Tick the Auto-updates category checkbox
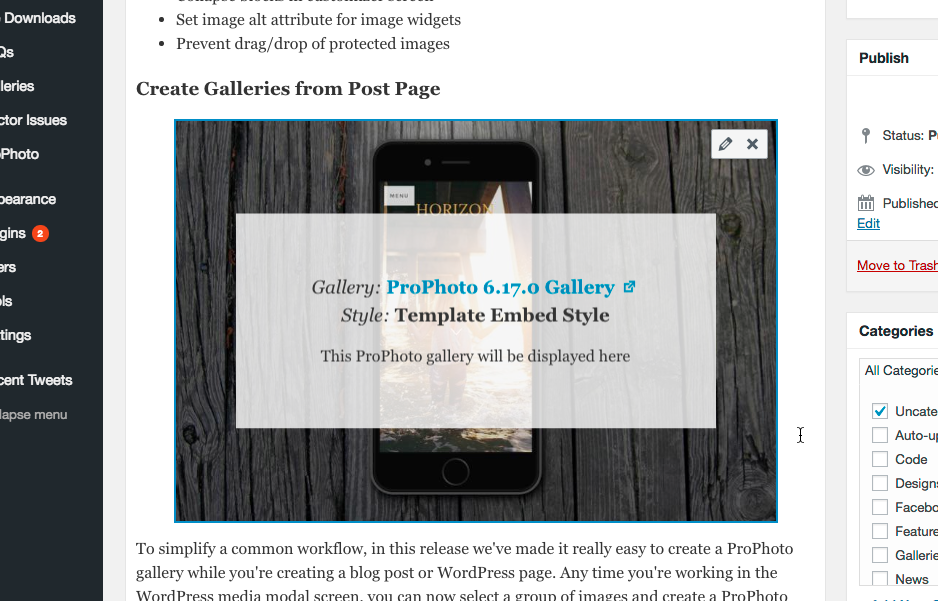 click(879, 435)
